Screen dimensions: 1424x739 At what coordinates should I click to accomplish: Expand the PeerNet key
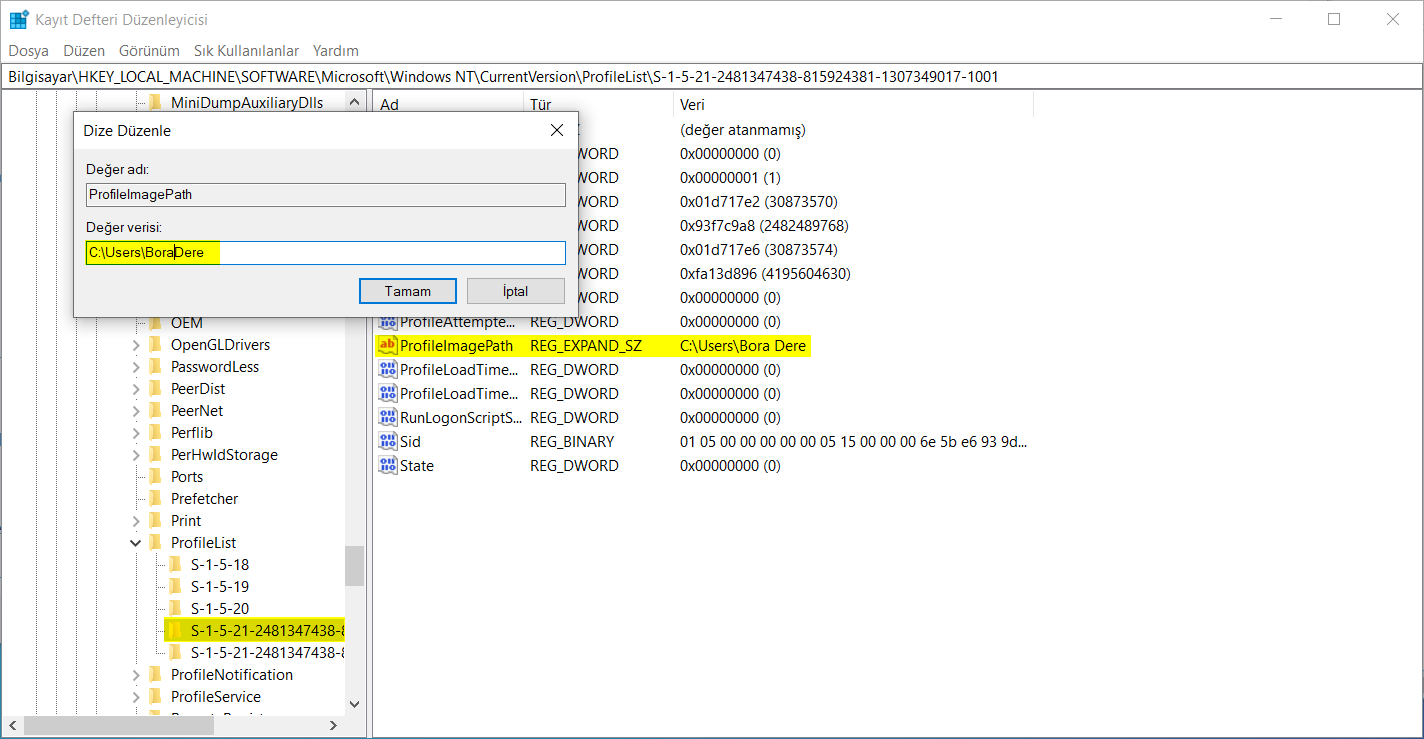click(x=136, y=411)
